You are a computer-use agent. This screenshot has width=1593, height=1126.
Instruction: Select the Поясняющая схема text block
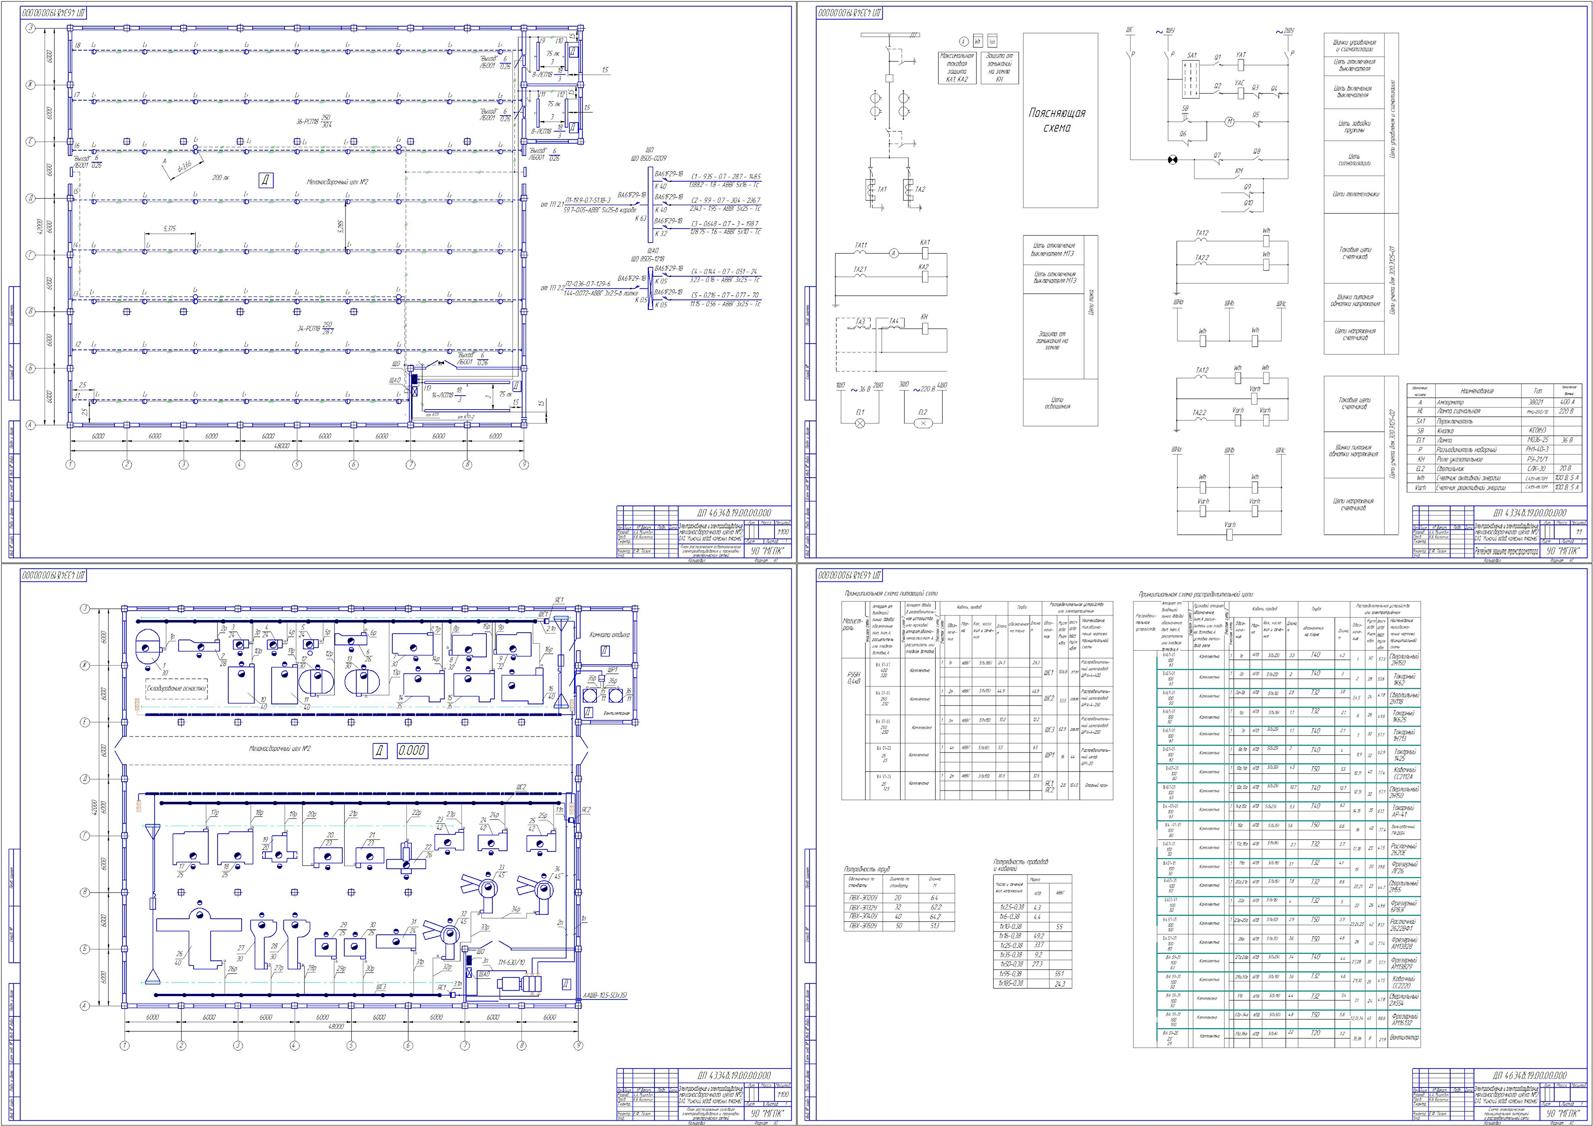[x=1057, y=121]
